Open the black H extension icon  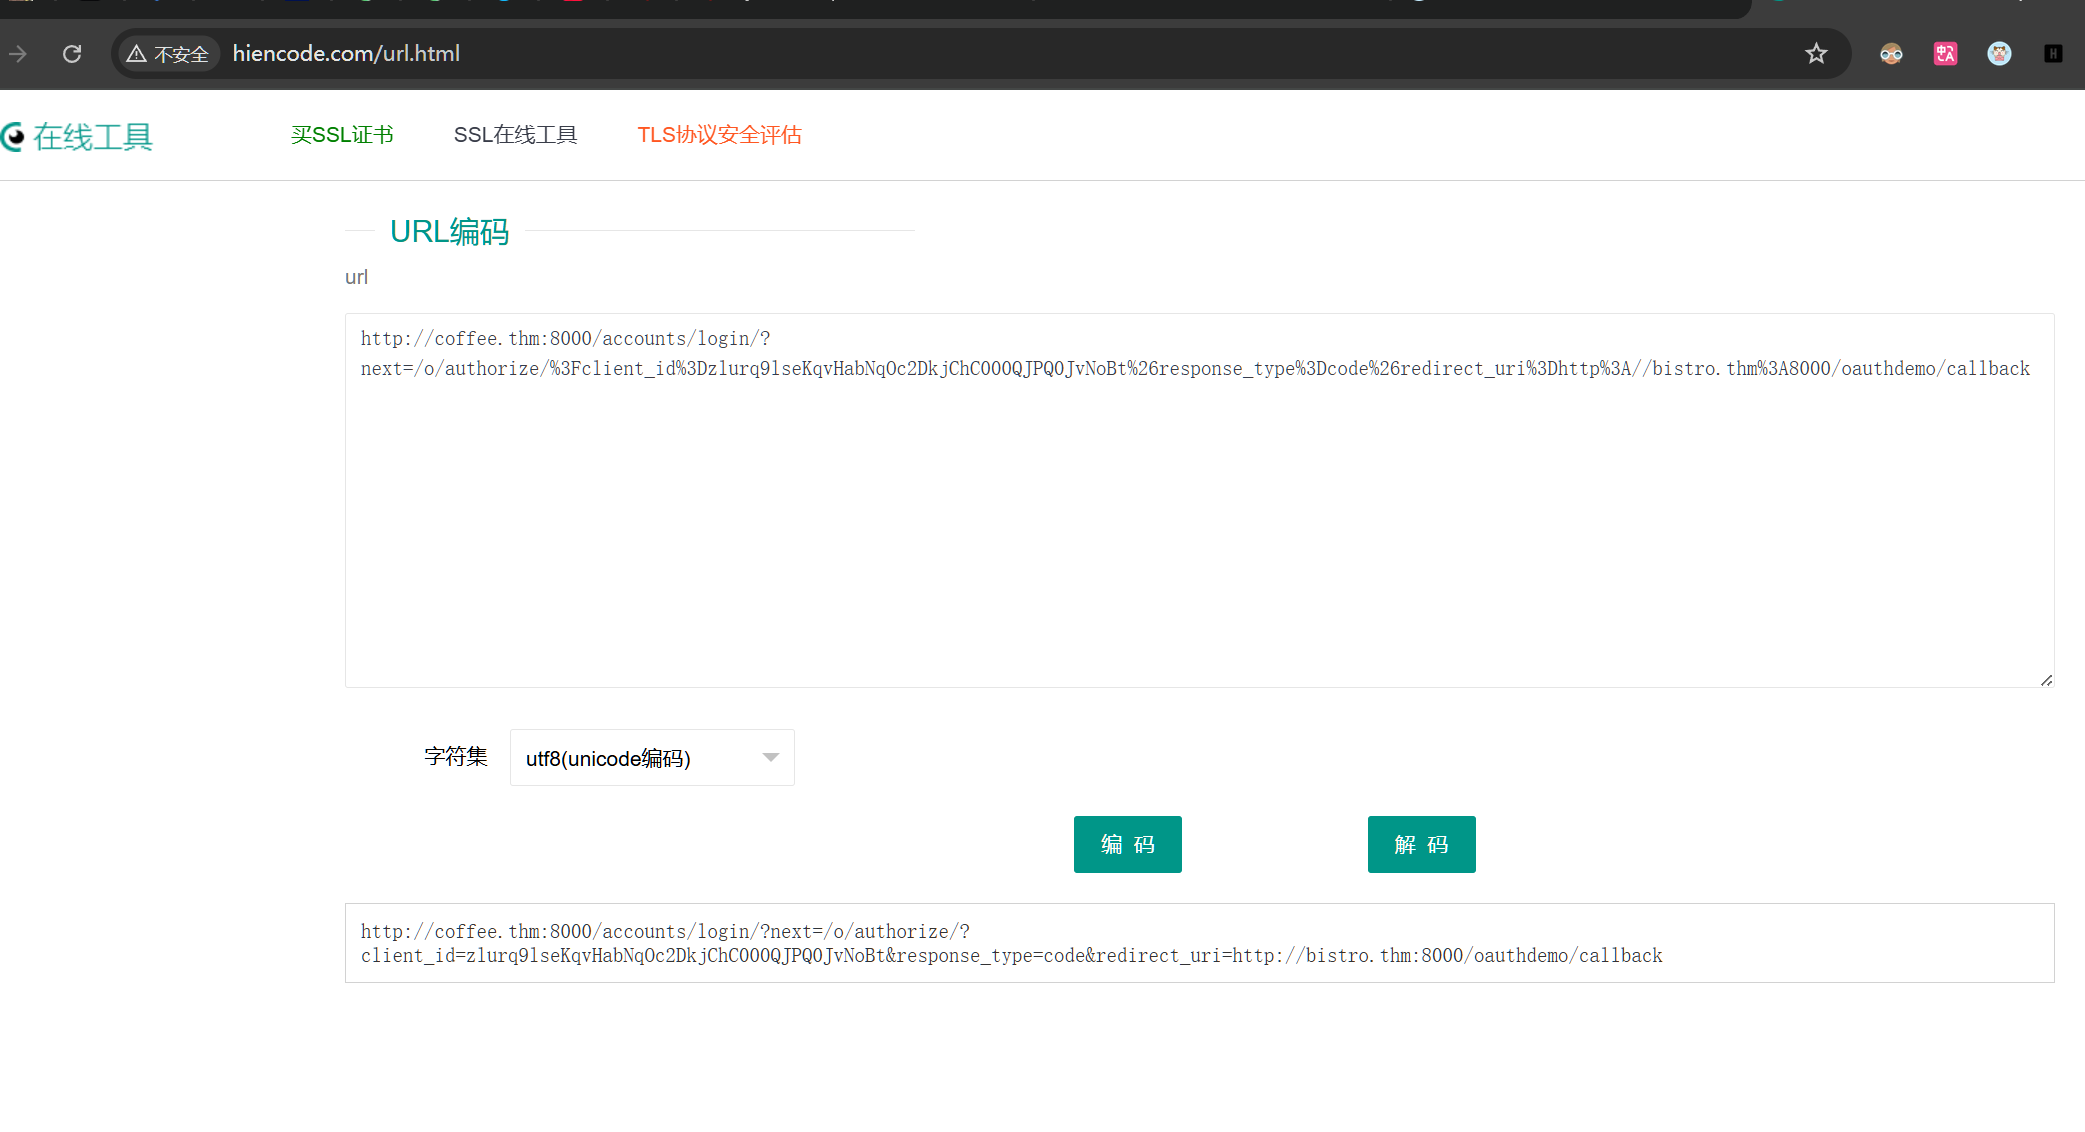pos(2053,54)
